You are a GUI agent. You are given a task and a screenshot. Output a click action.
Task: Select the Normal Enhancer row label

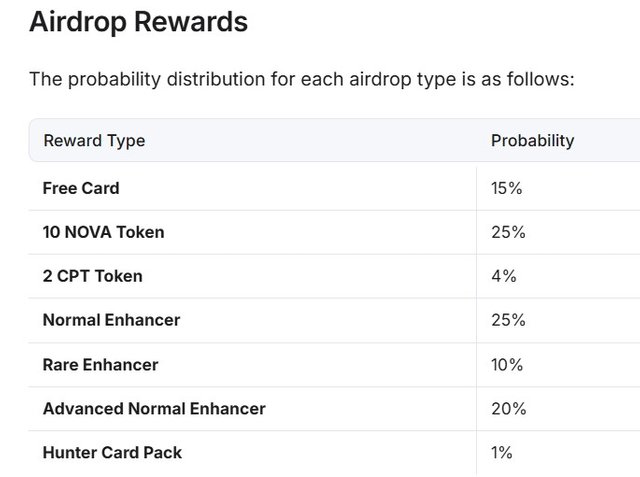tap(111, 320)
